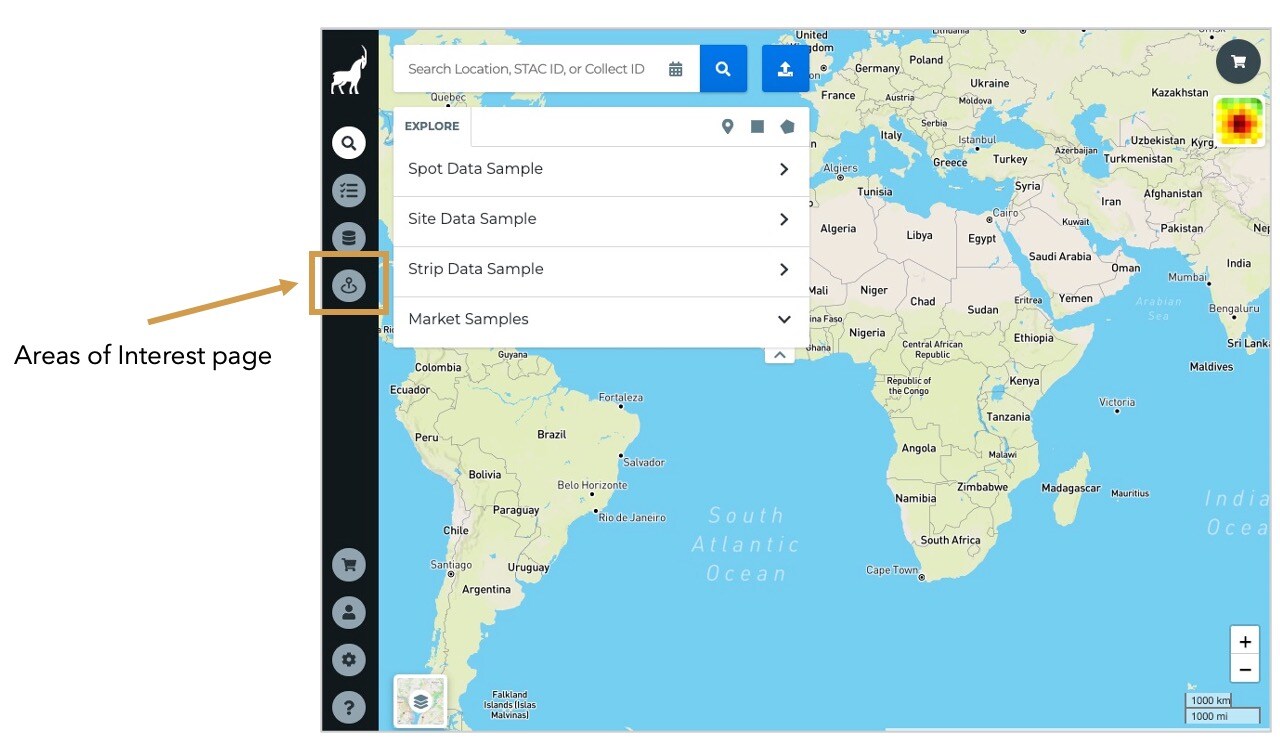Expand Site Data Sample

point(601,220)
